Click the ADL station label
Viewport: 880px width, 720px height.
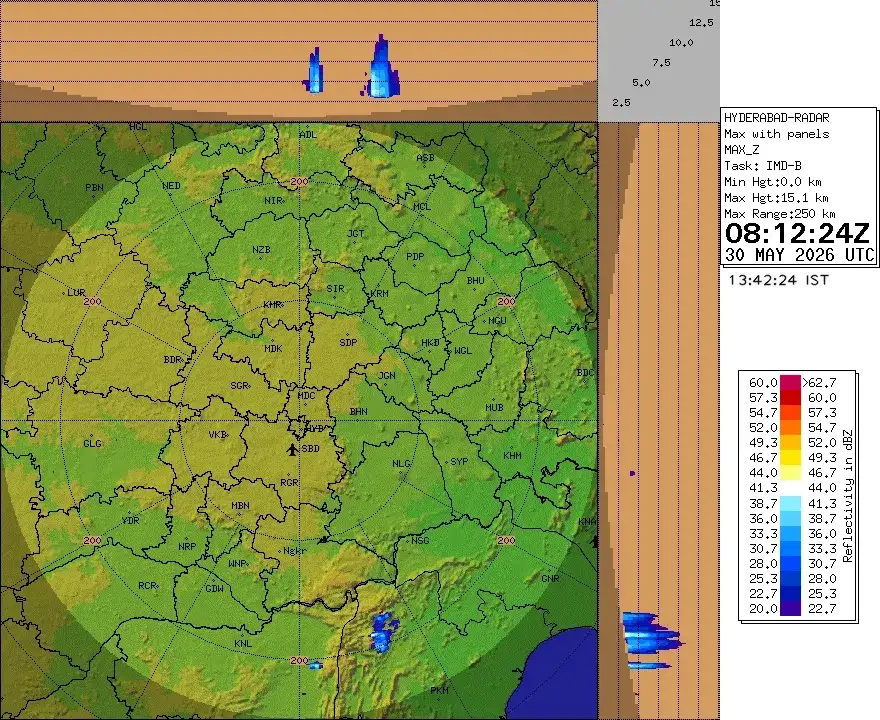308,134
